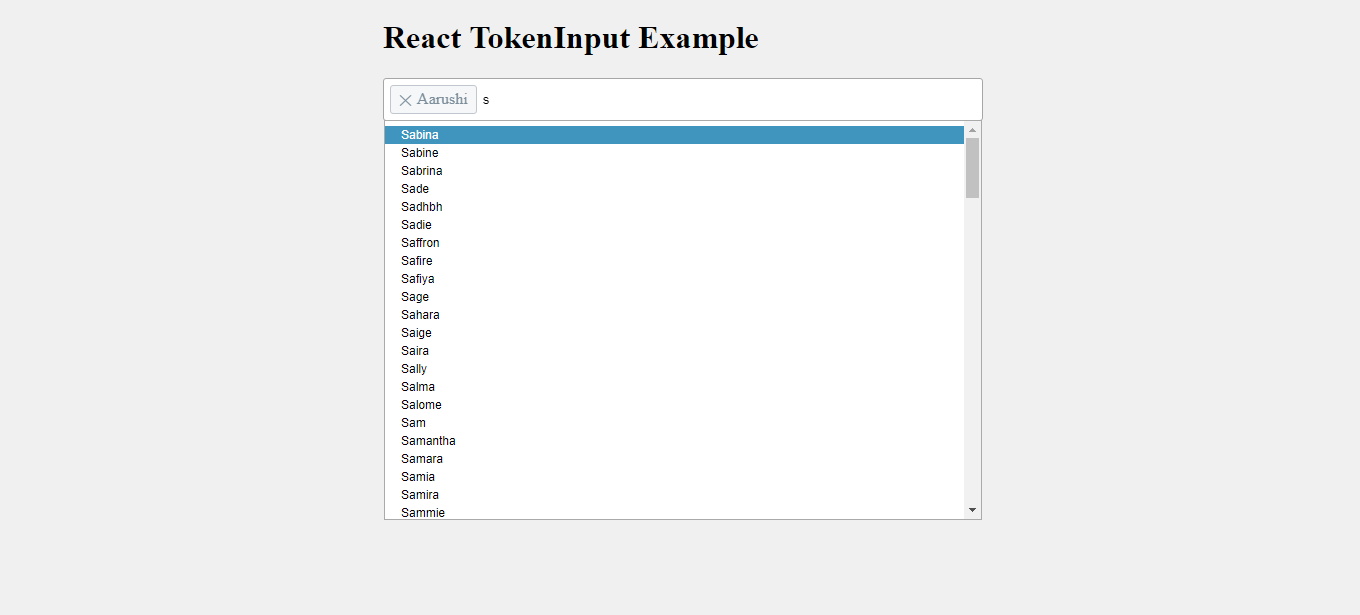Viewport: 1360px width, 615px height.
Task: Choose Samira from the list
Action: click(x=674, y=495)
